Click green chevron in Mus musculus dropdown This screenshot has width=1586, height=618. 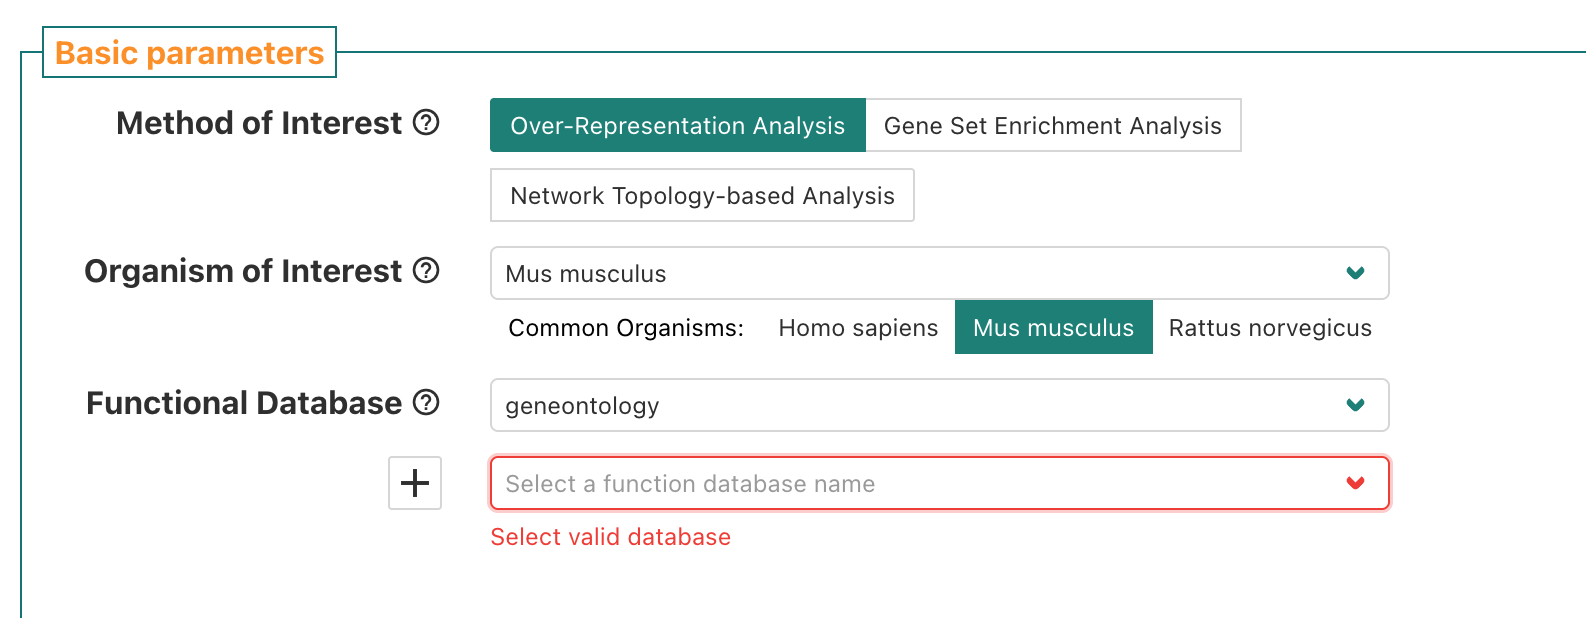click(x=1355, y=273)
